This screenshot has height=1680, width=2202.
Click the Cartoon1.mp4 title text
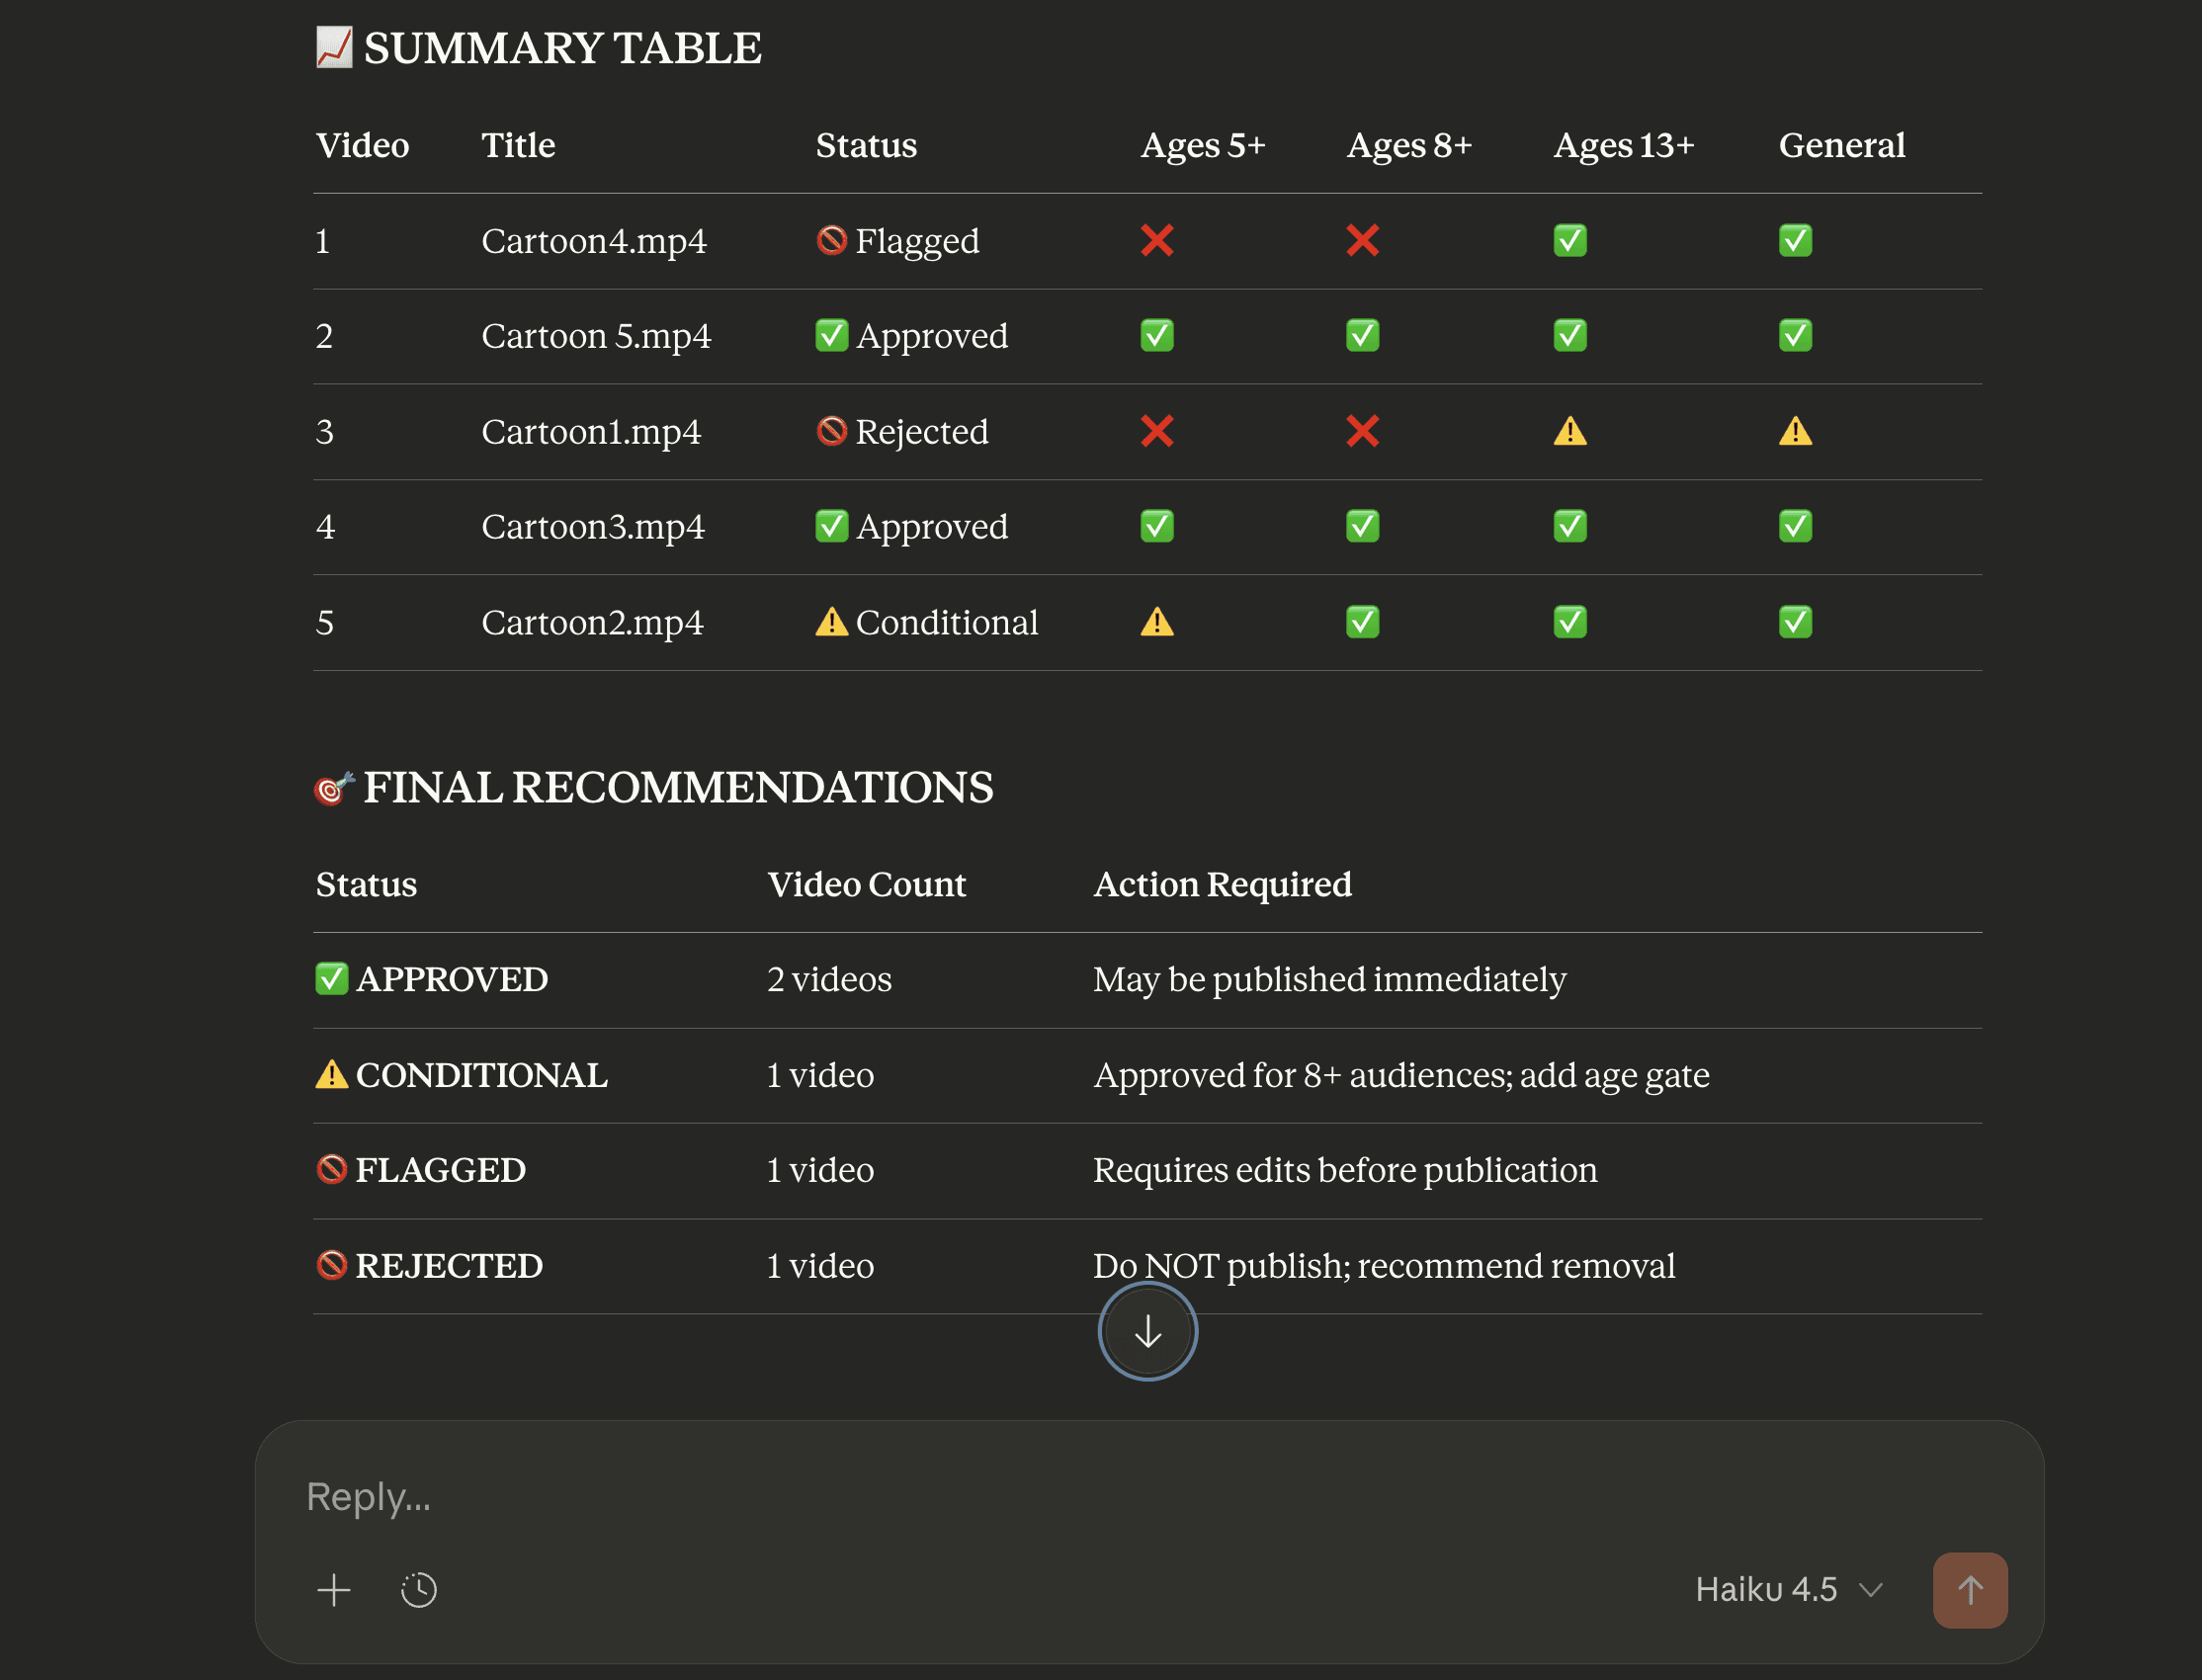[591, 431]
